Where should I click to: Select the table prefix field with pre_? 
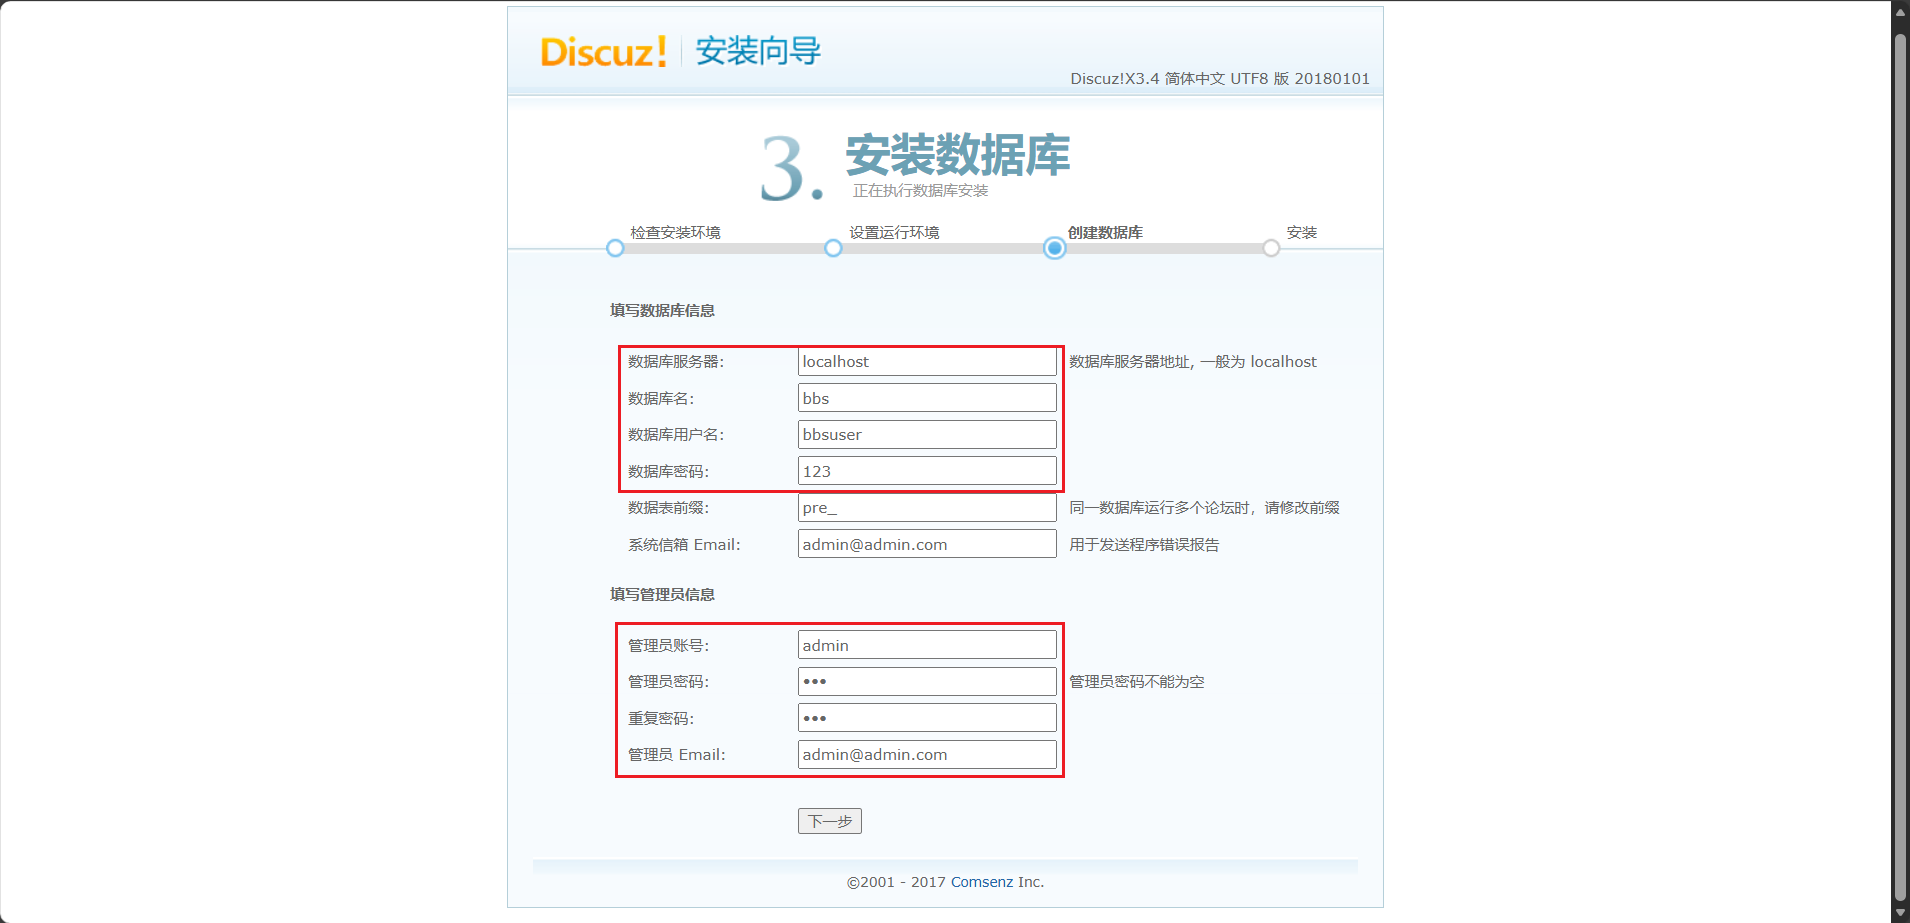(x=927, y=507)
